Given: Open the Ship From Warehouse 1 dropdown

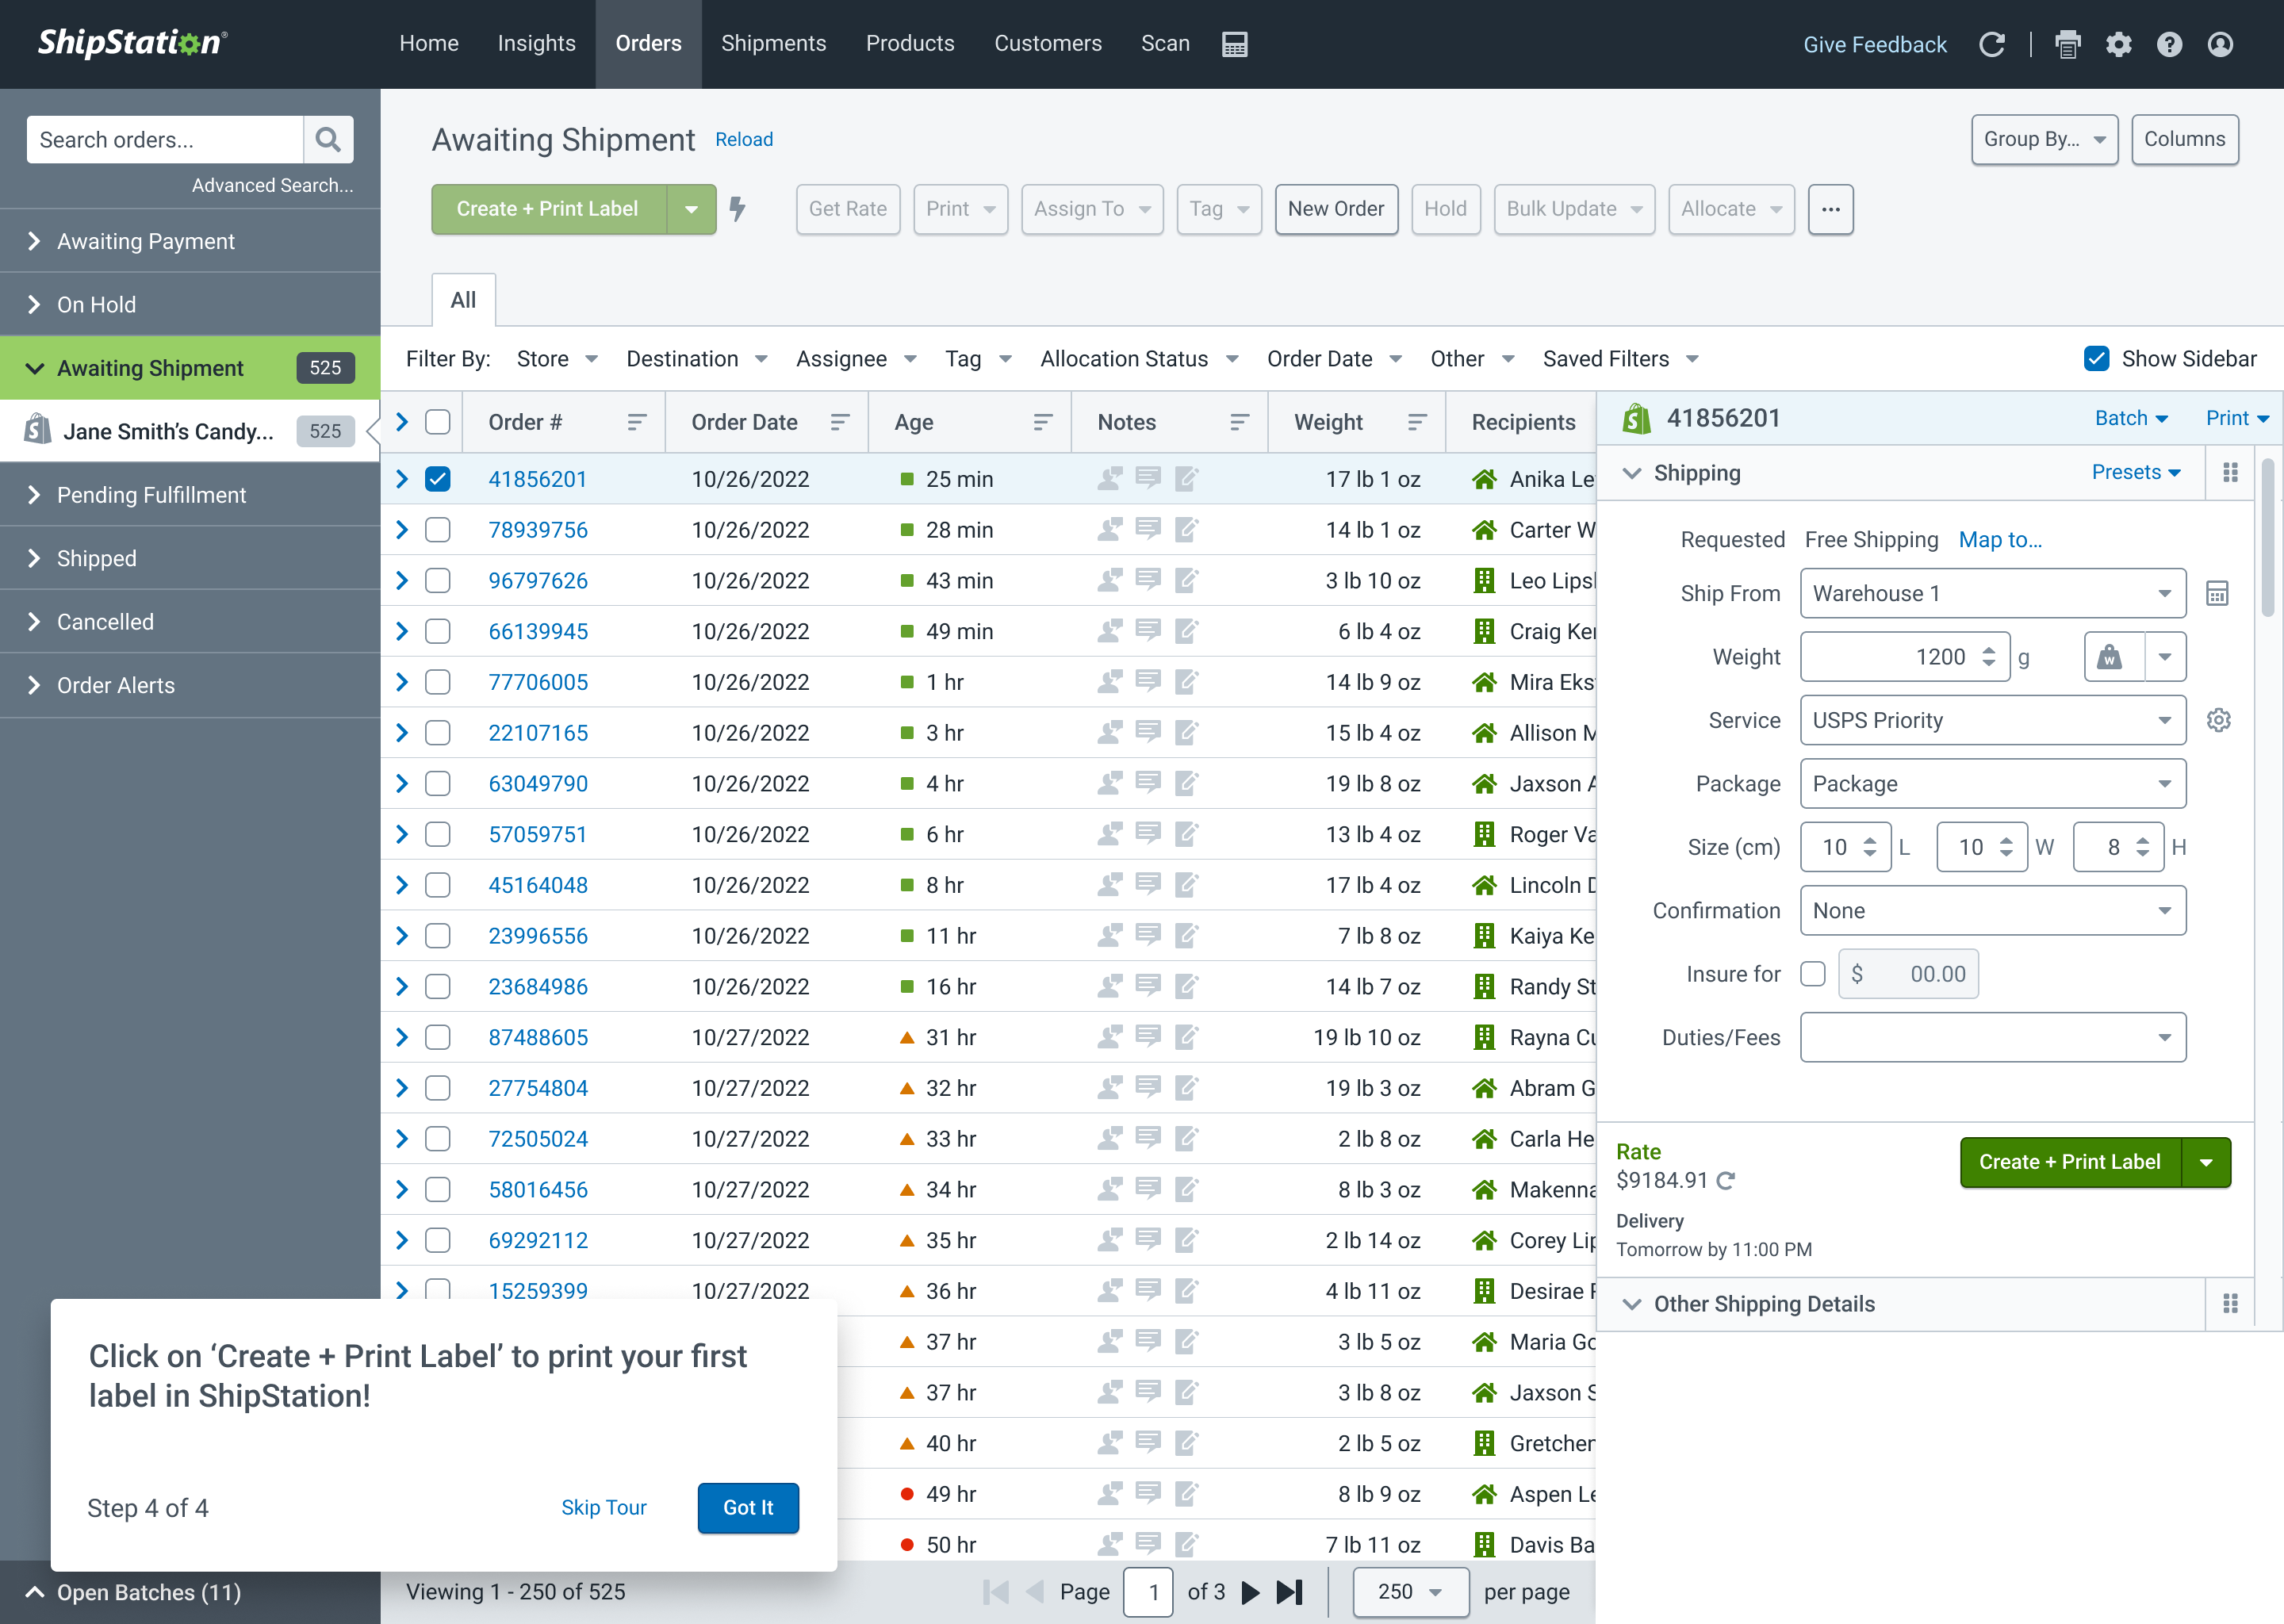Looking at the screenshot, I should point(1992,594).
